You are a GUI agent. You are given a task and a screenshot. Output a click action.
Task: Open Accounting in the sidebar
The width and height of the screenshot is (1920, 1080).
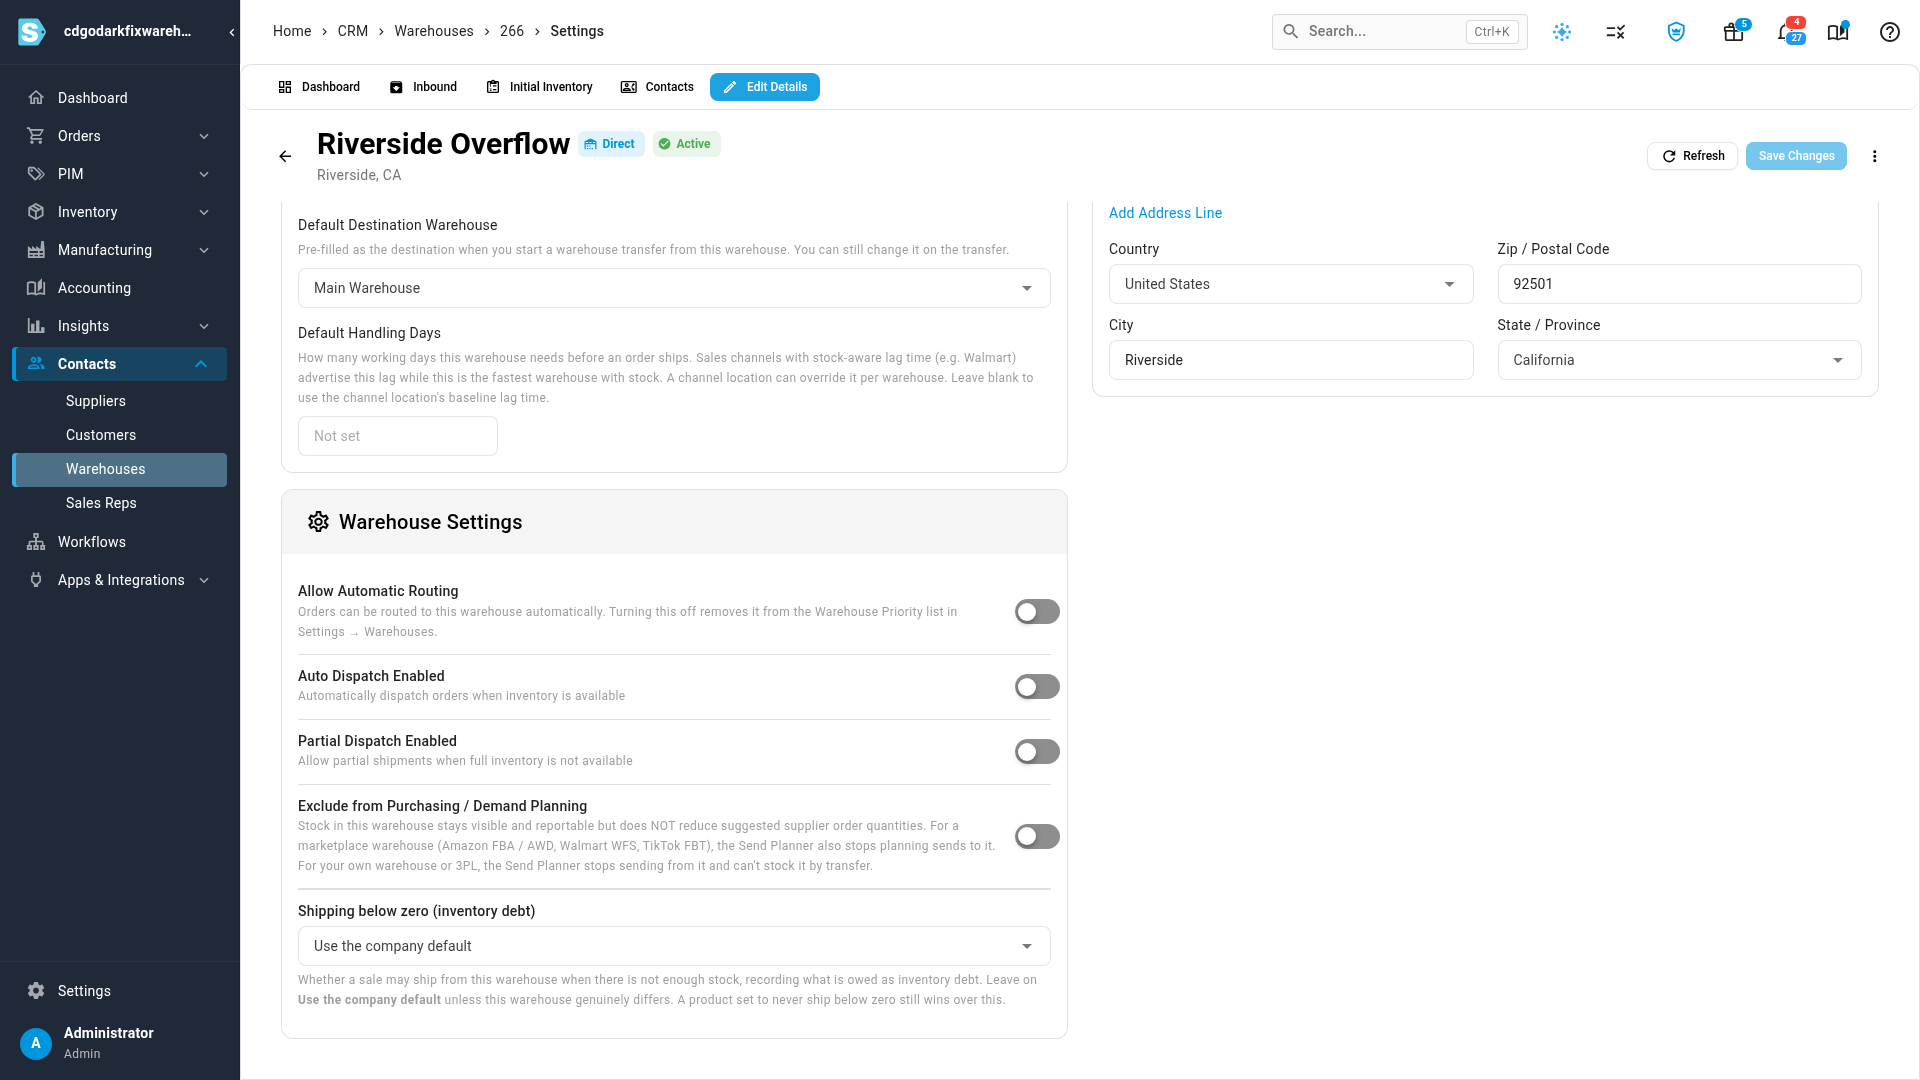(x=120, y=288)
